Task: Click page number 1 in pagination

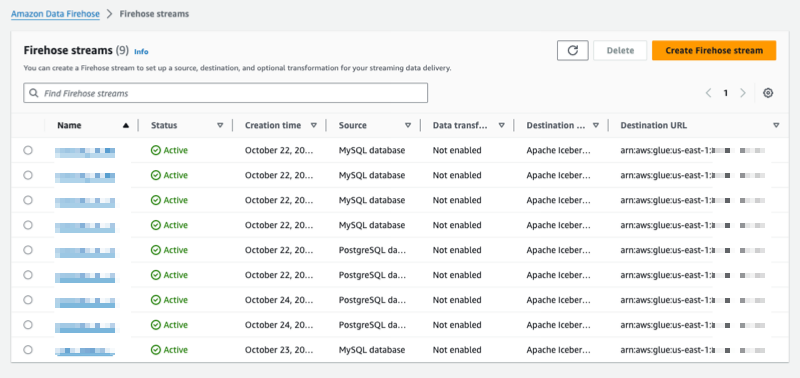Action: tap(726, 93)
